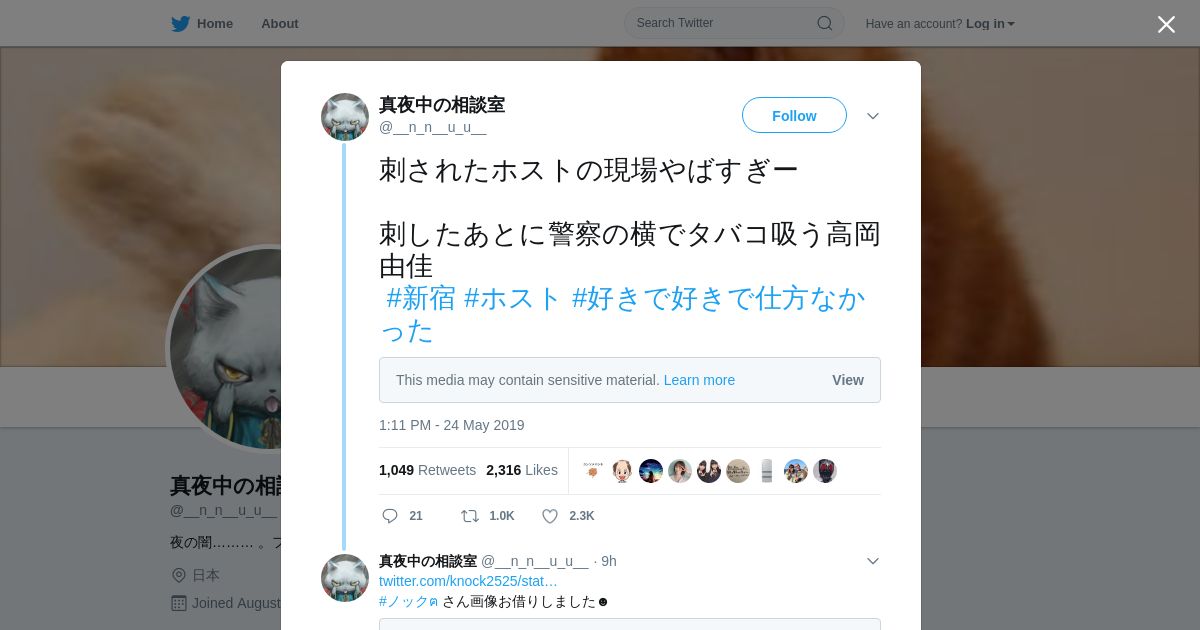Screen dimensions: 1200x630
Task: Click the retweet icon showing 1.0K
Action: pos(470,516)
